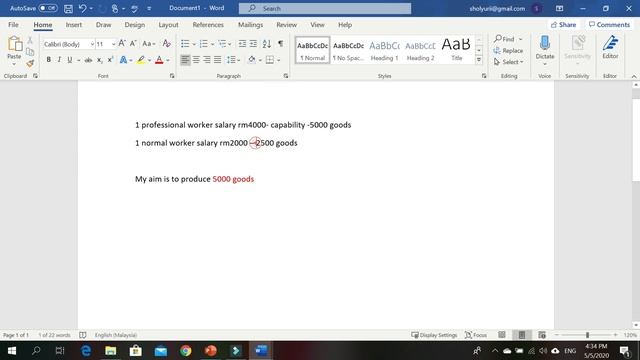Viewport: 640px width, 360px height.
Task: Toggle Strikethrough formatting
Action: tap(88, 60)
